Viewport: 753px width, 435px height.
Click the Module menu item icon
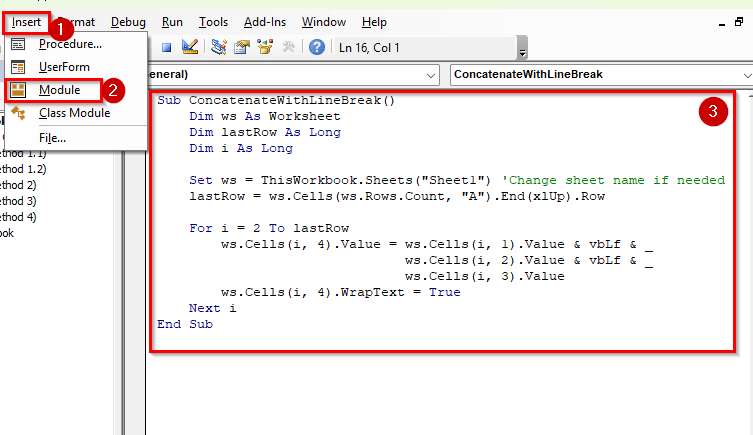18,90
